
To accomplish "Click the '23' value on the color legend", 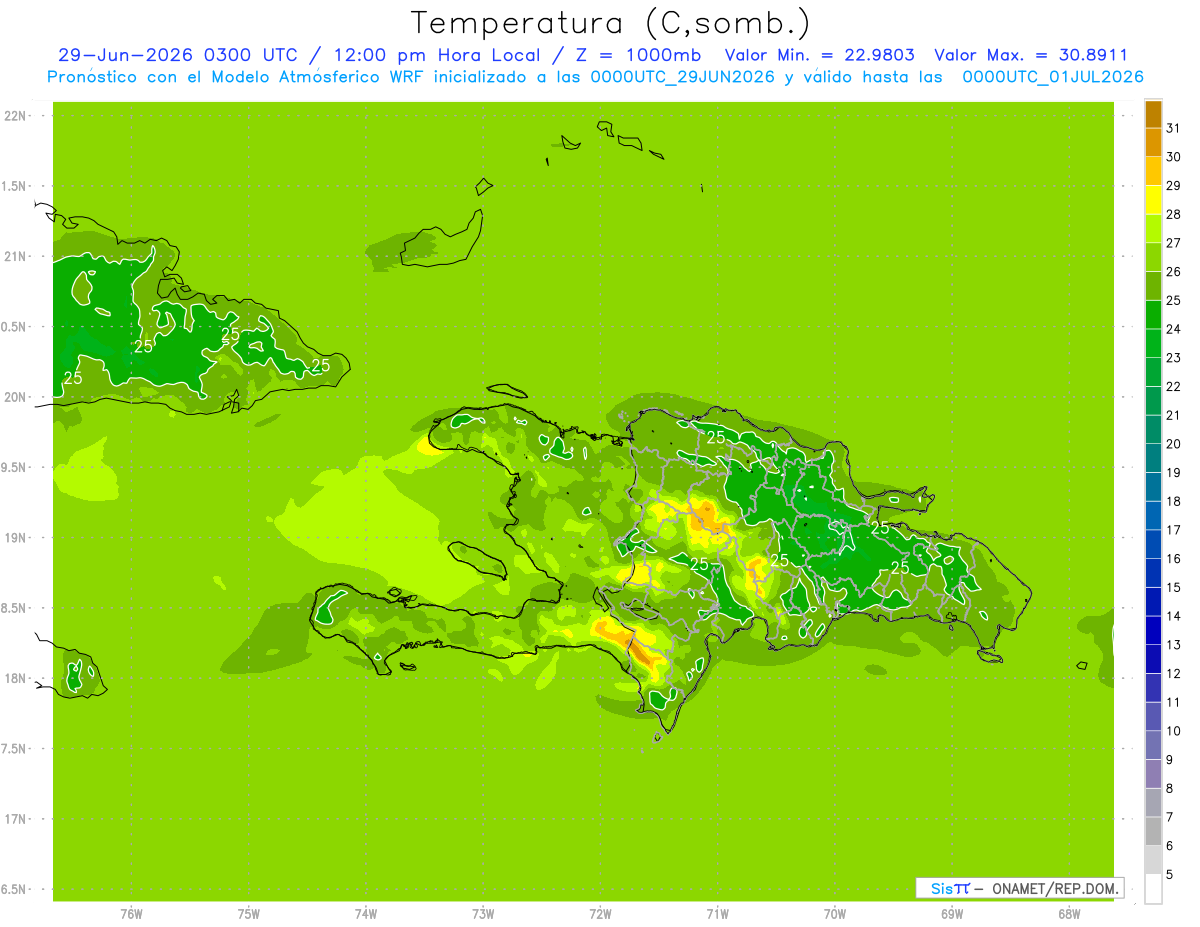I will [x=1174, y=358].
